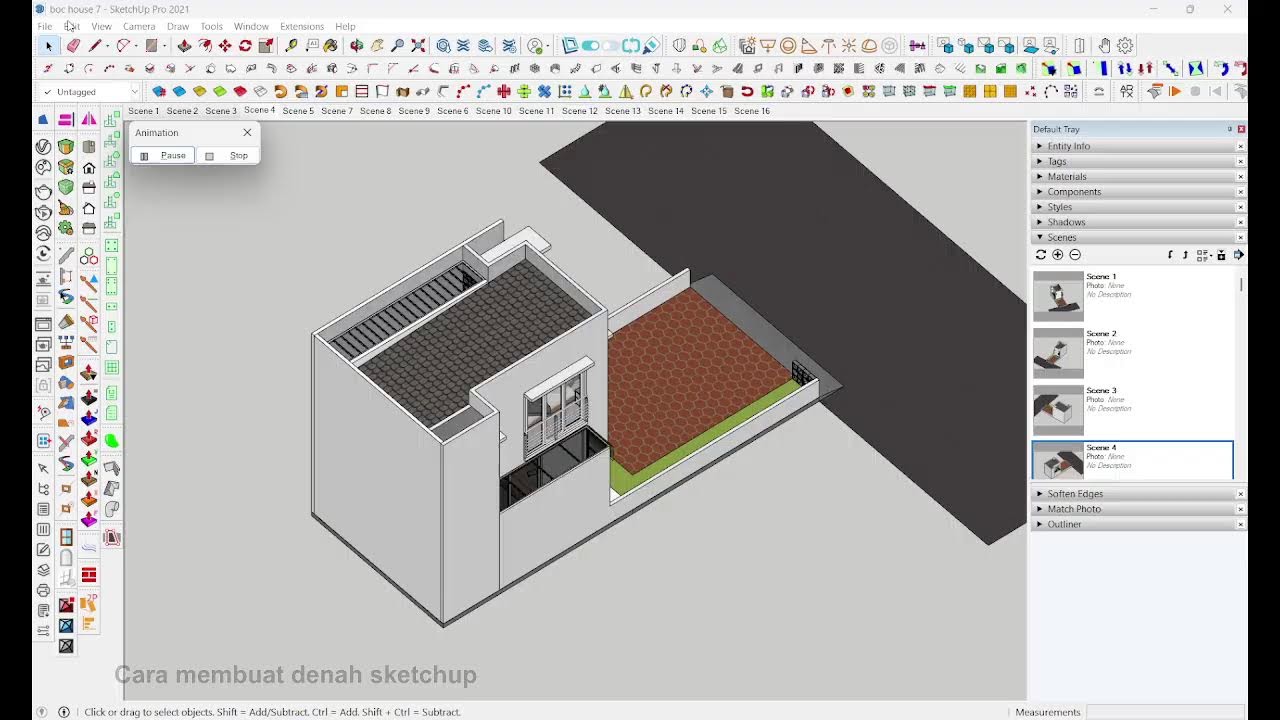Select the Orbit tool
Screen dimensions: 1280x720
(356, 46)
